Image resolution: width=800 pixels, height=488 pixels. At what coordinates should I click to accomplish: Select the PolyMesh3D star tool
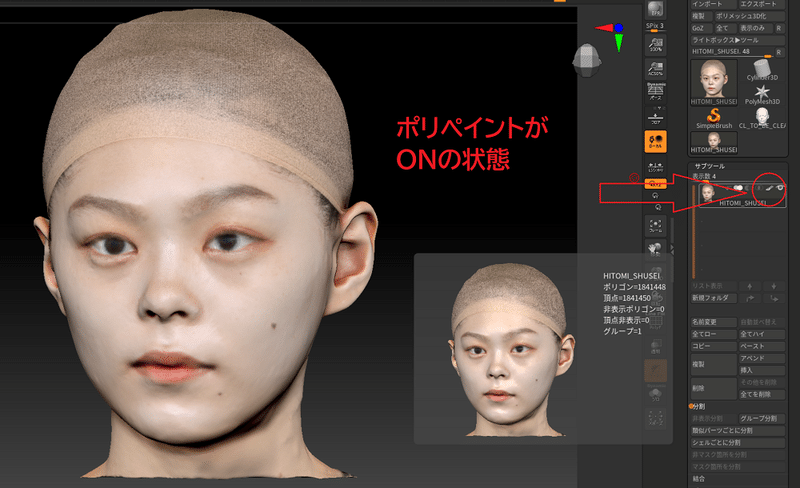point(762,94)
